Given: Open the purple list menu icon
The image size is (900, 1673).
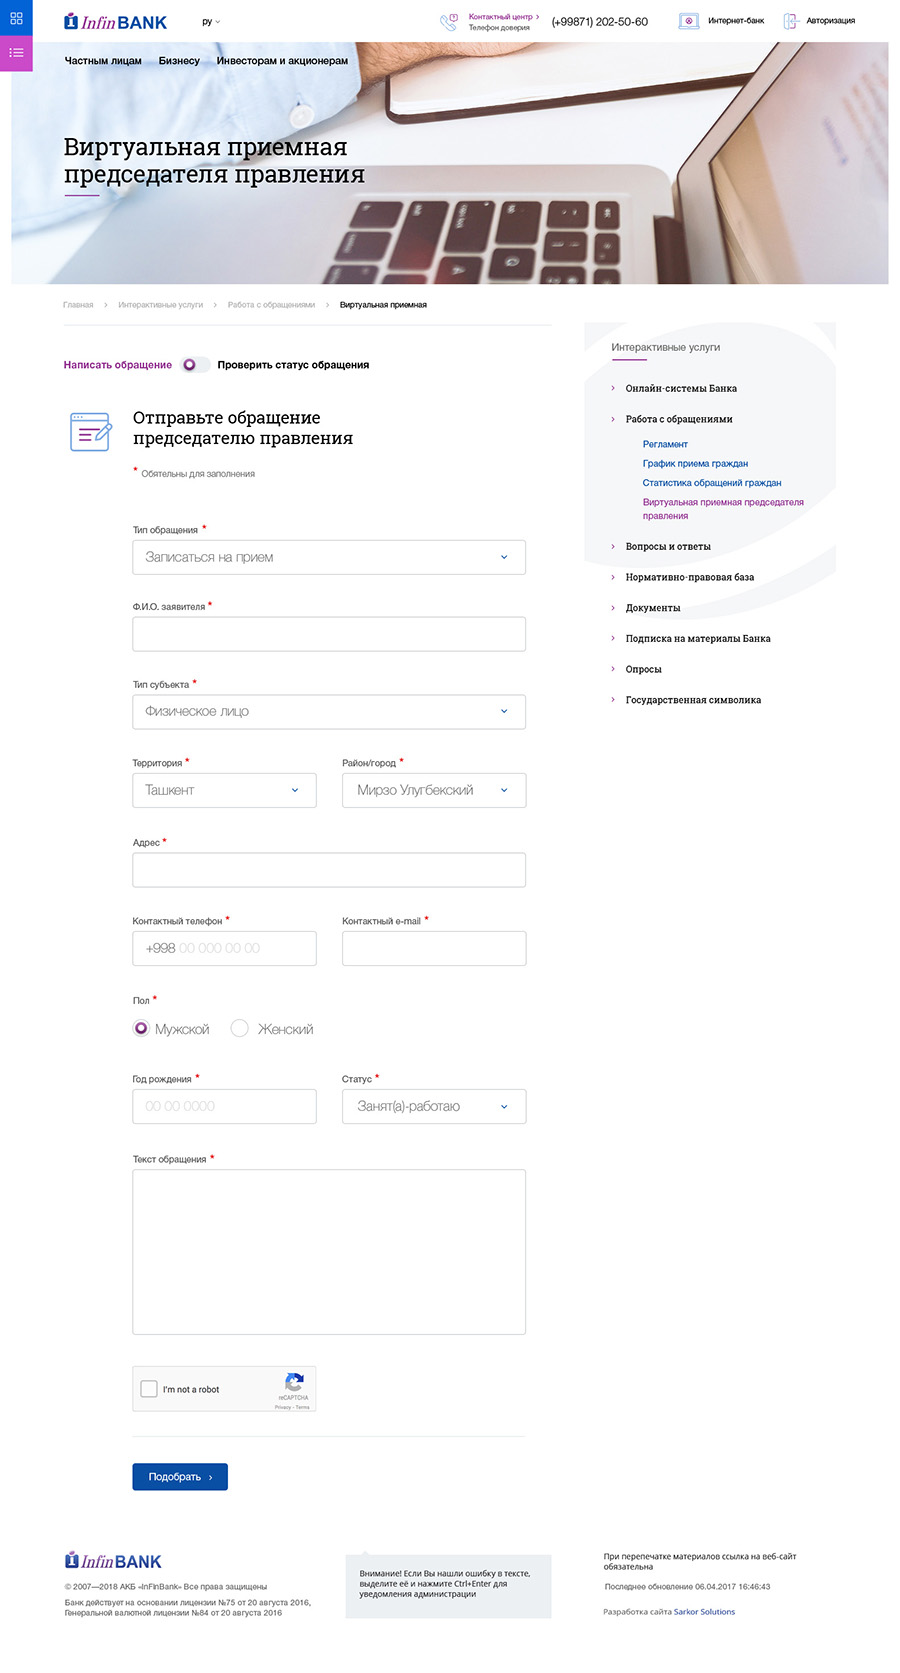Looking at the screenshot, I should pyautogui.click(x=16, y=53).
